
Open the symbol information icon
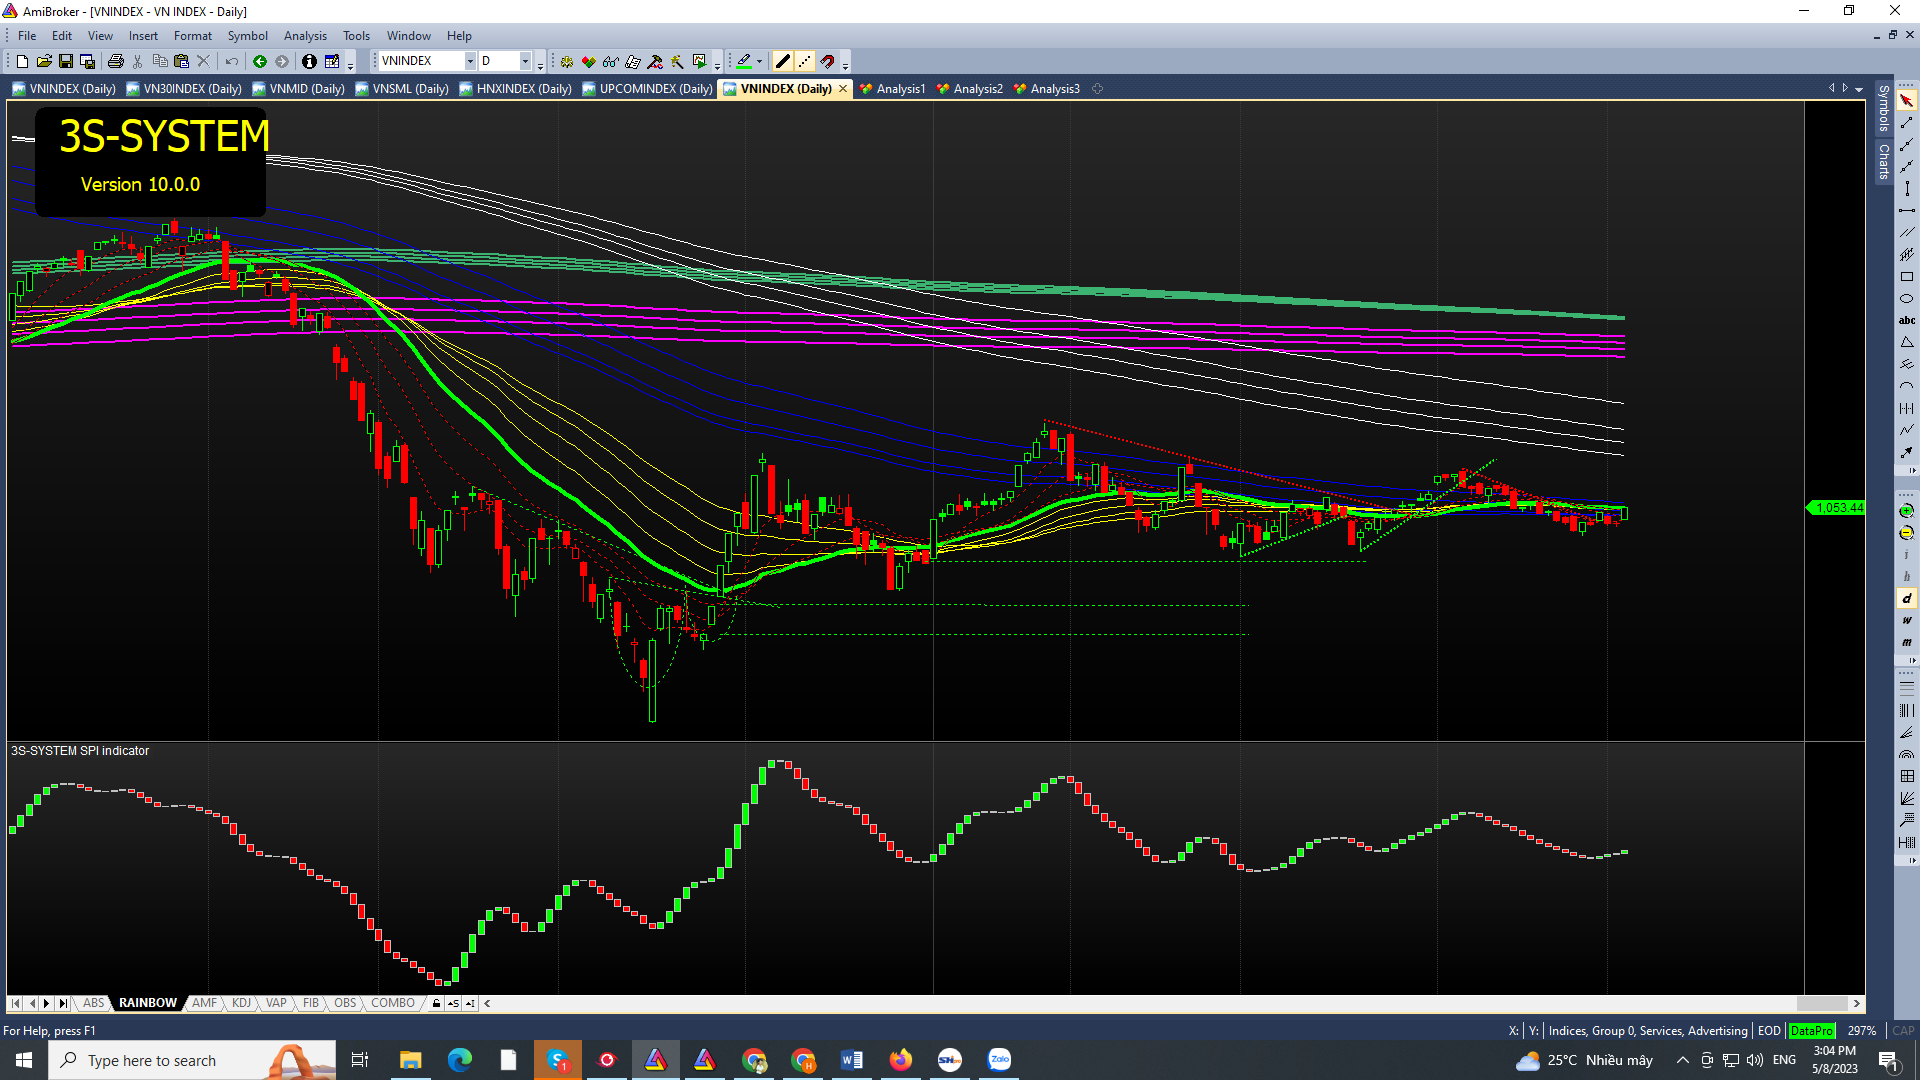pos(309,62)
